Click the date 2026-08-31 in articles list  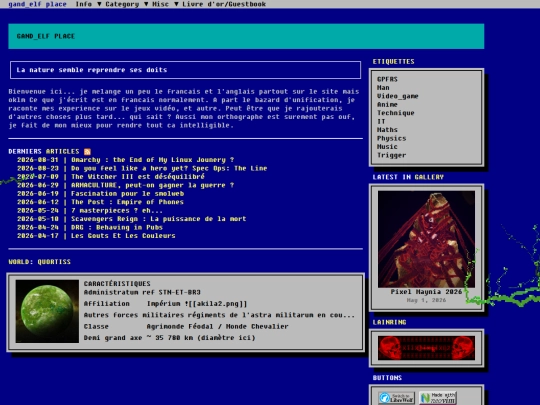tap(38, 160)
